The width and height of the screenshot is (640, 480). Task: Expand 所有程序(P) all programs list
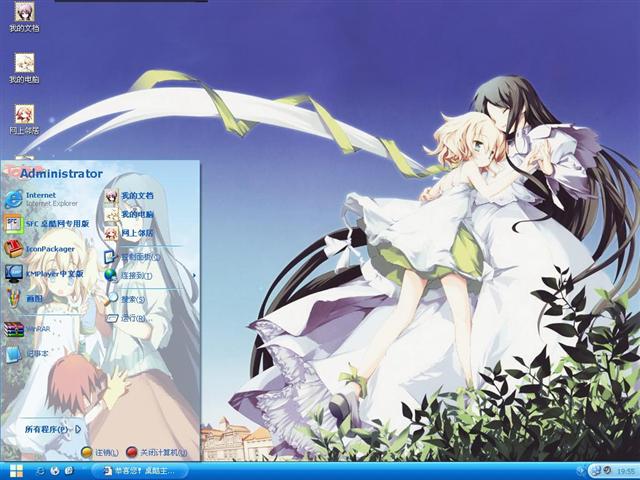53,429
